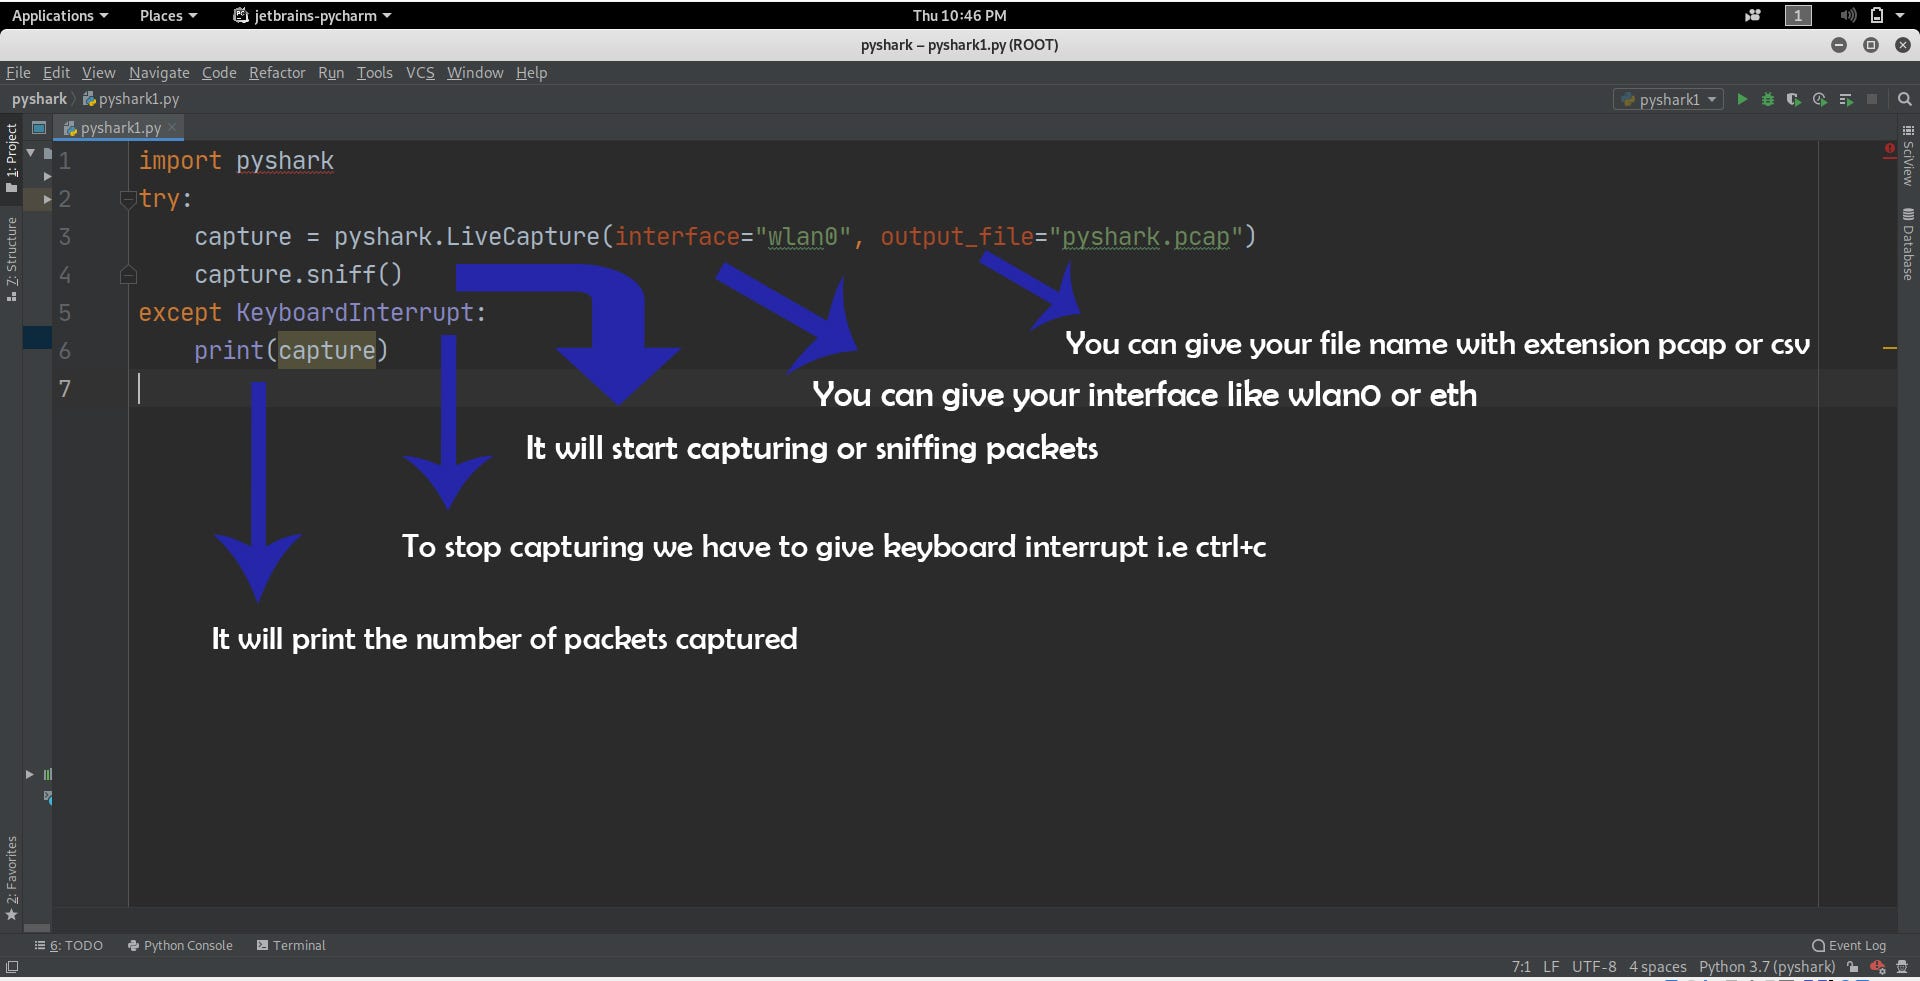Change the Python 3.7 (pyshark) interpreter
The width and height of the screenshot is (1920, 981).
[x=1767, y=967]
